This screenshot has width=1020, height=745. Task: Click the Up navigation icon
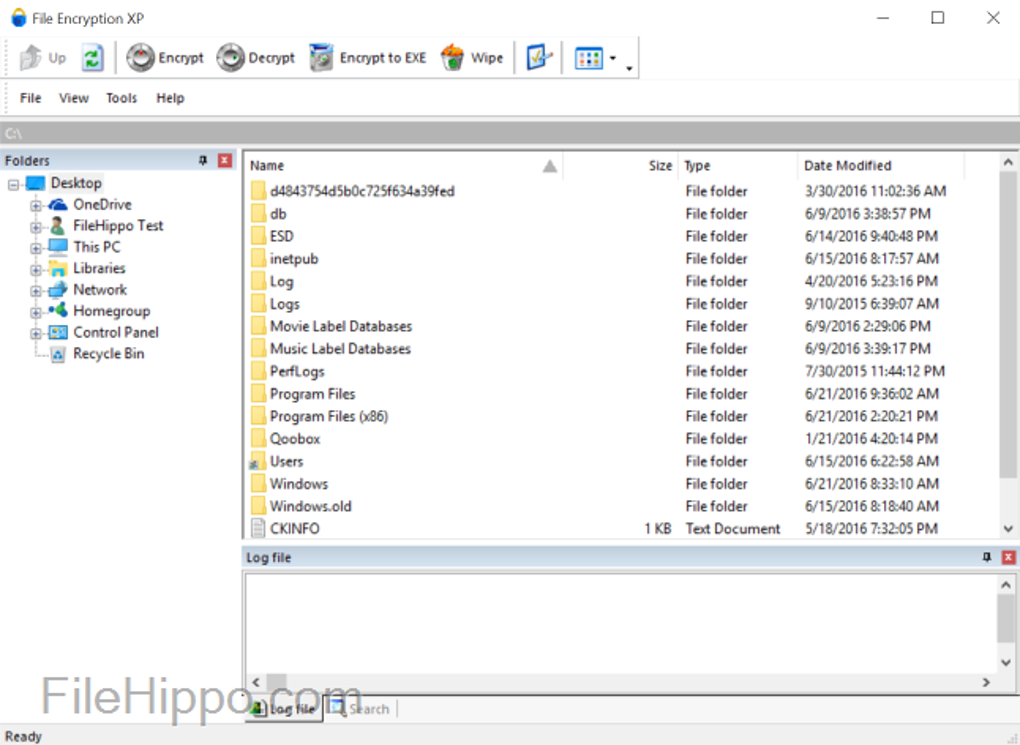tap(40, 57)
